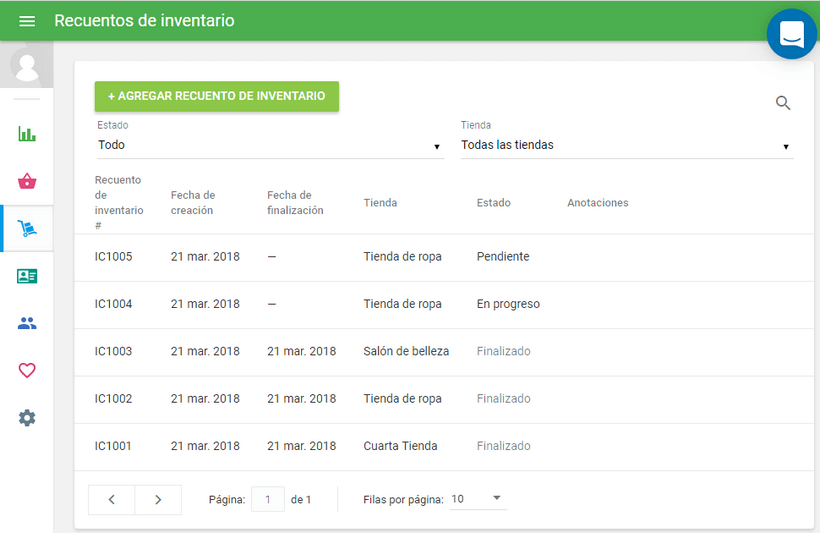Open the employees ID card icon
Viewport: 820px width, 533px height.
coord(27,276)
